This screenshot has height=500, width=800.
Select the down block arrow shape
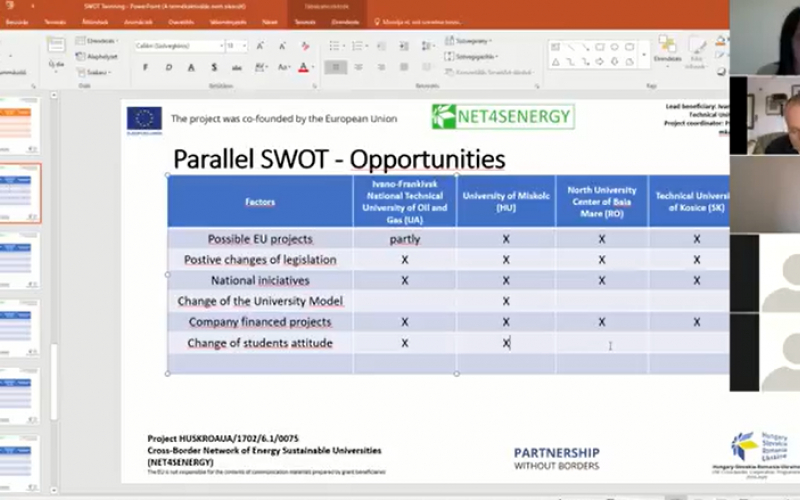coord(615,62)
